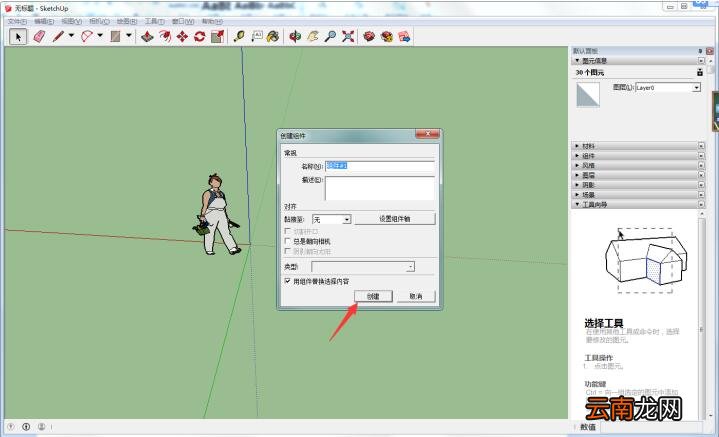Pin the default tray using the pin icon

coord(700,51)
